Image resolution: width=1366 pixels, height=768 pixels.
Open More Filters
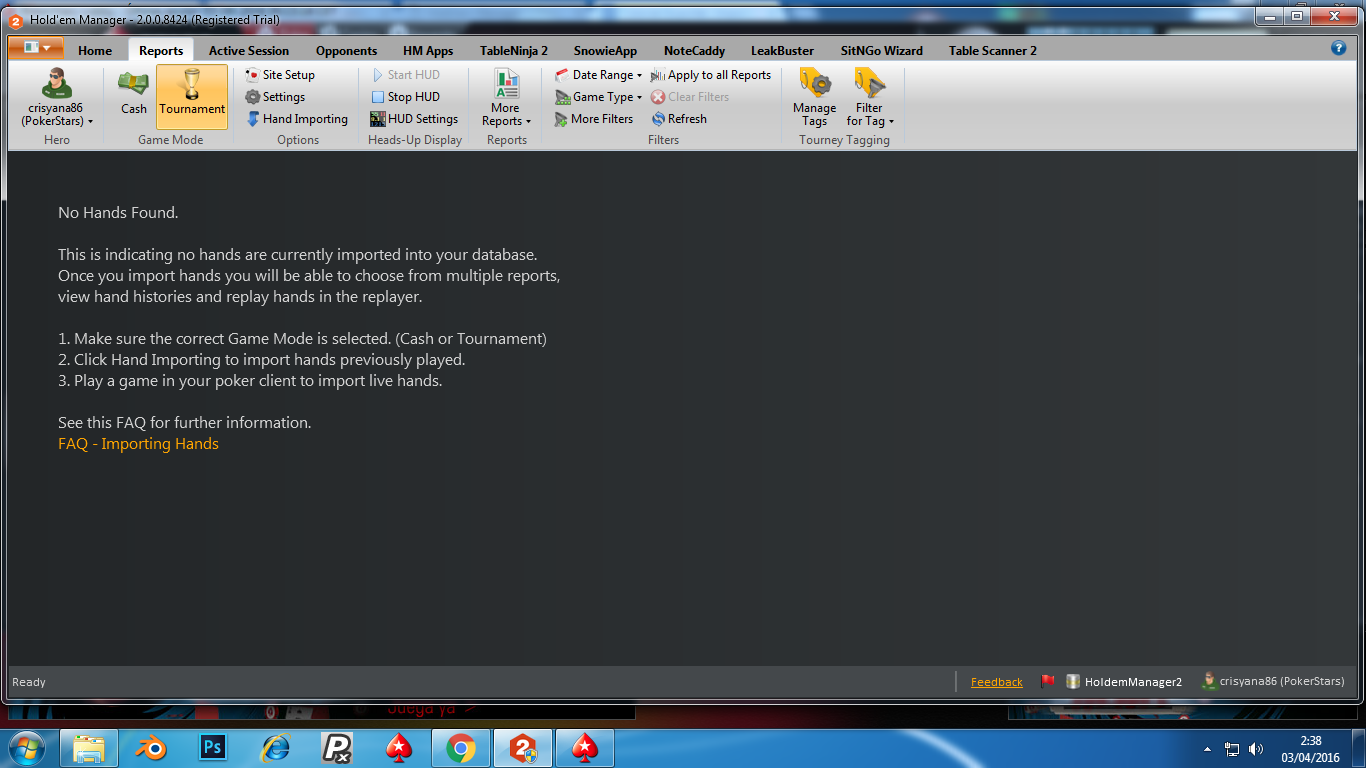point(594,119)
